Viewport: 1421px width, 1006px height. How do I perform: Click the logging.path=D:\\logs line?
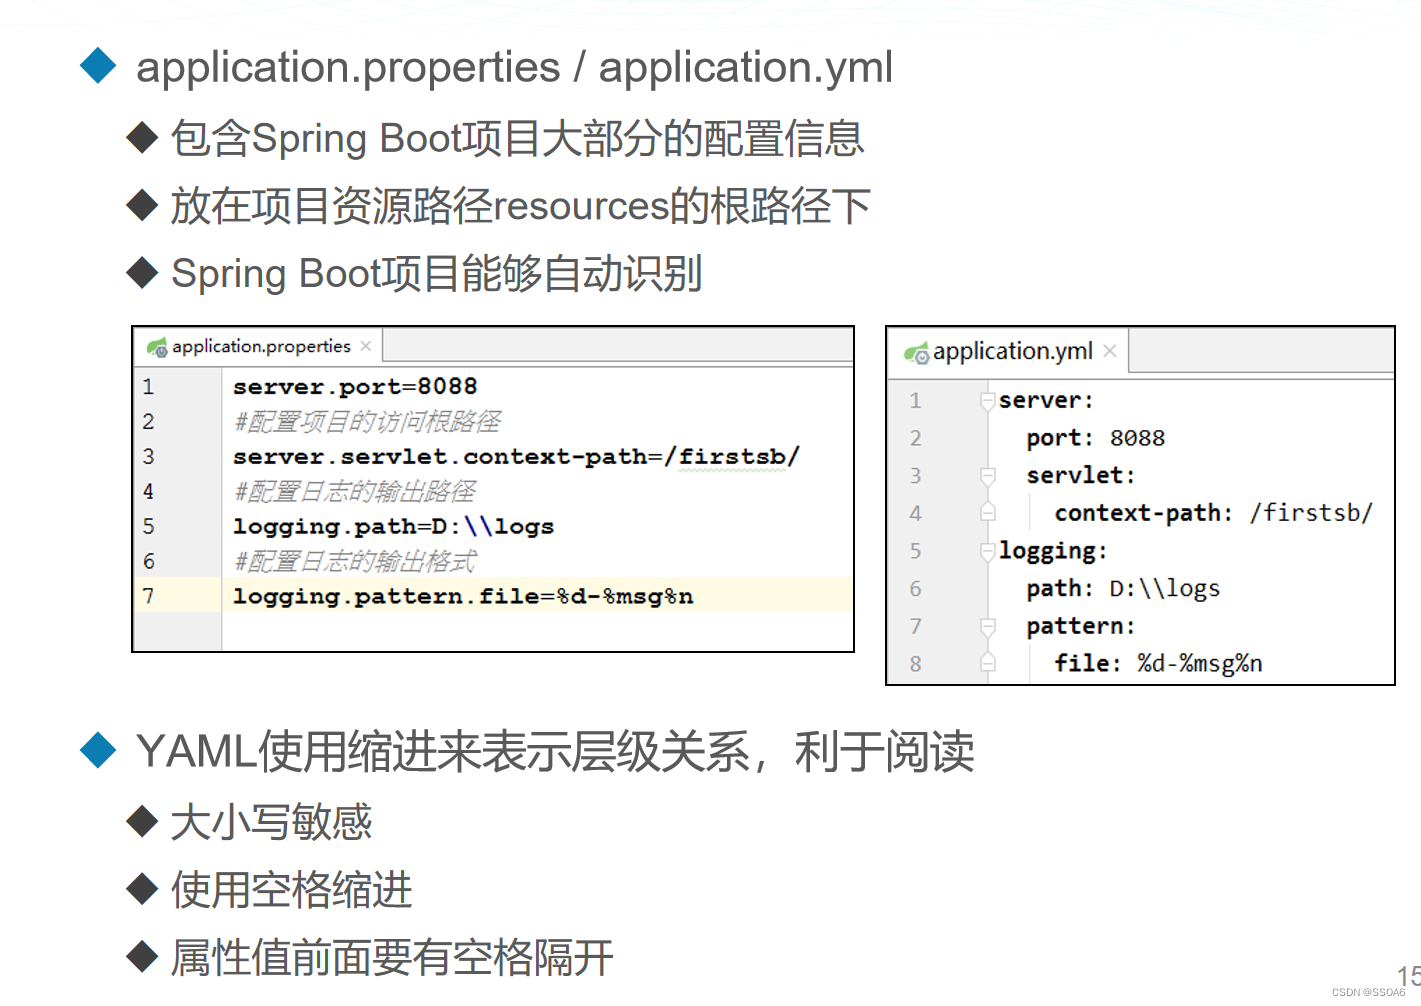coord(393,526)
